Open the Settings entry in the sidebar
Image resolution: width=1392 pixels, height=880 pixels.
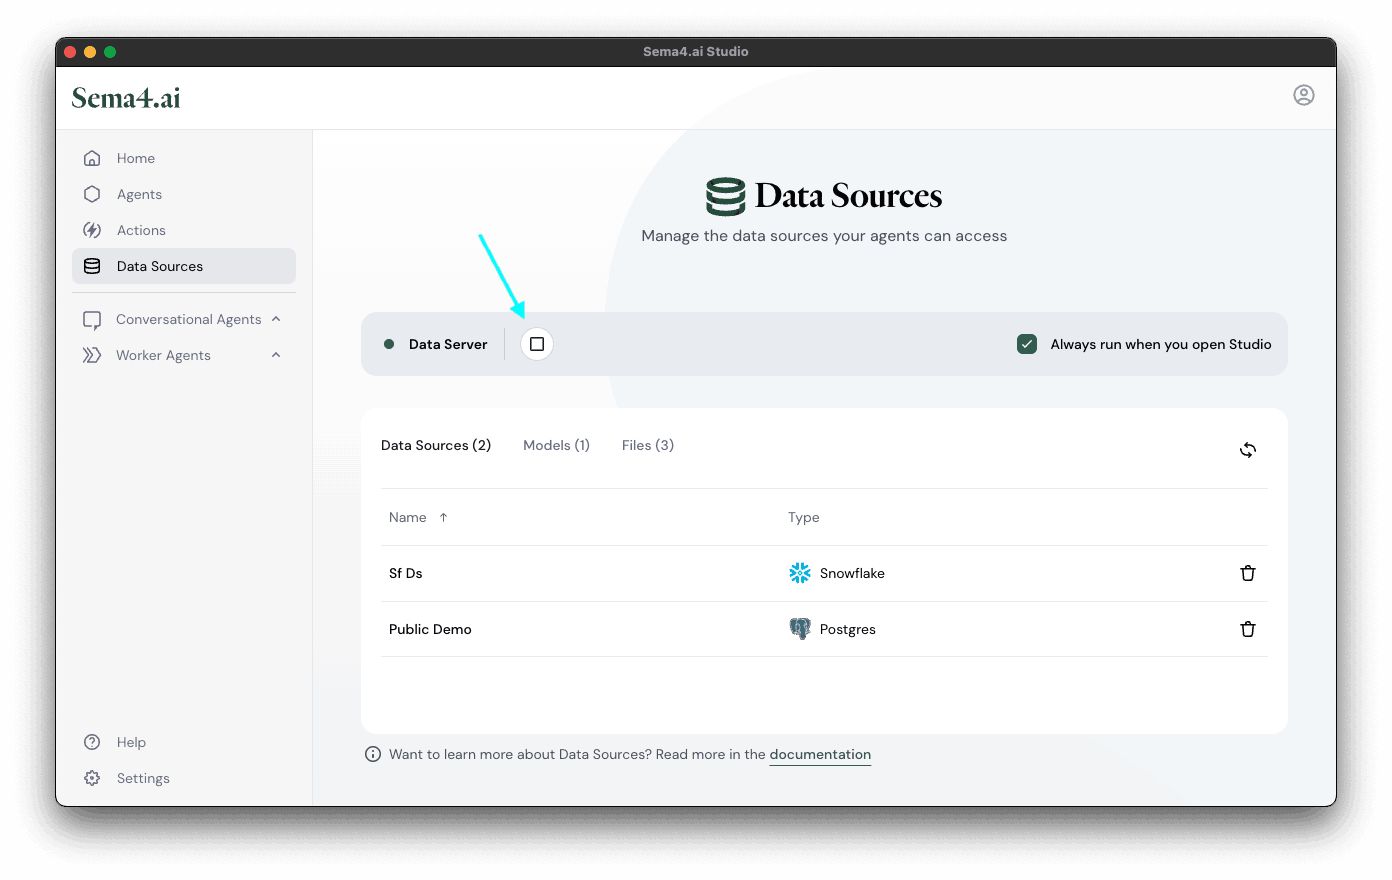click(143, 778)
